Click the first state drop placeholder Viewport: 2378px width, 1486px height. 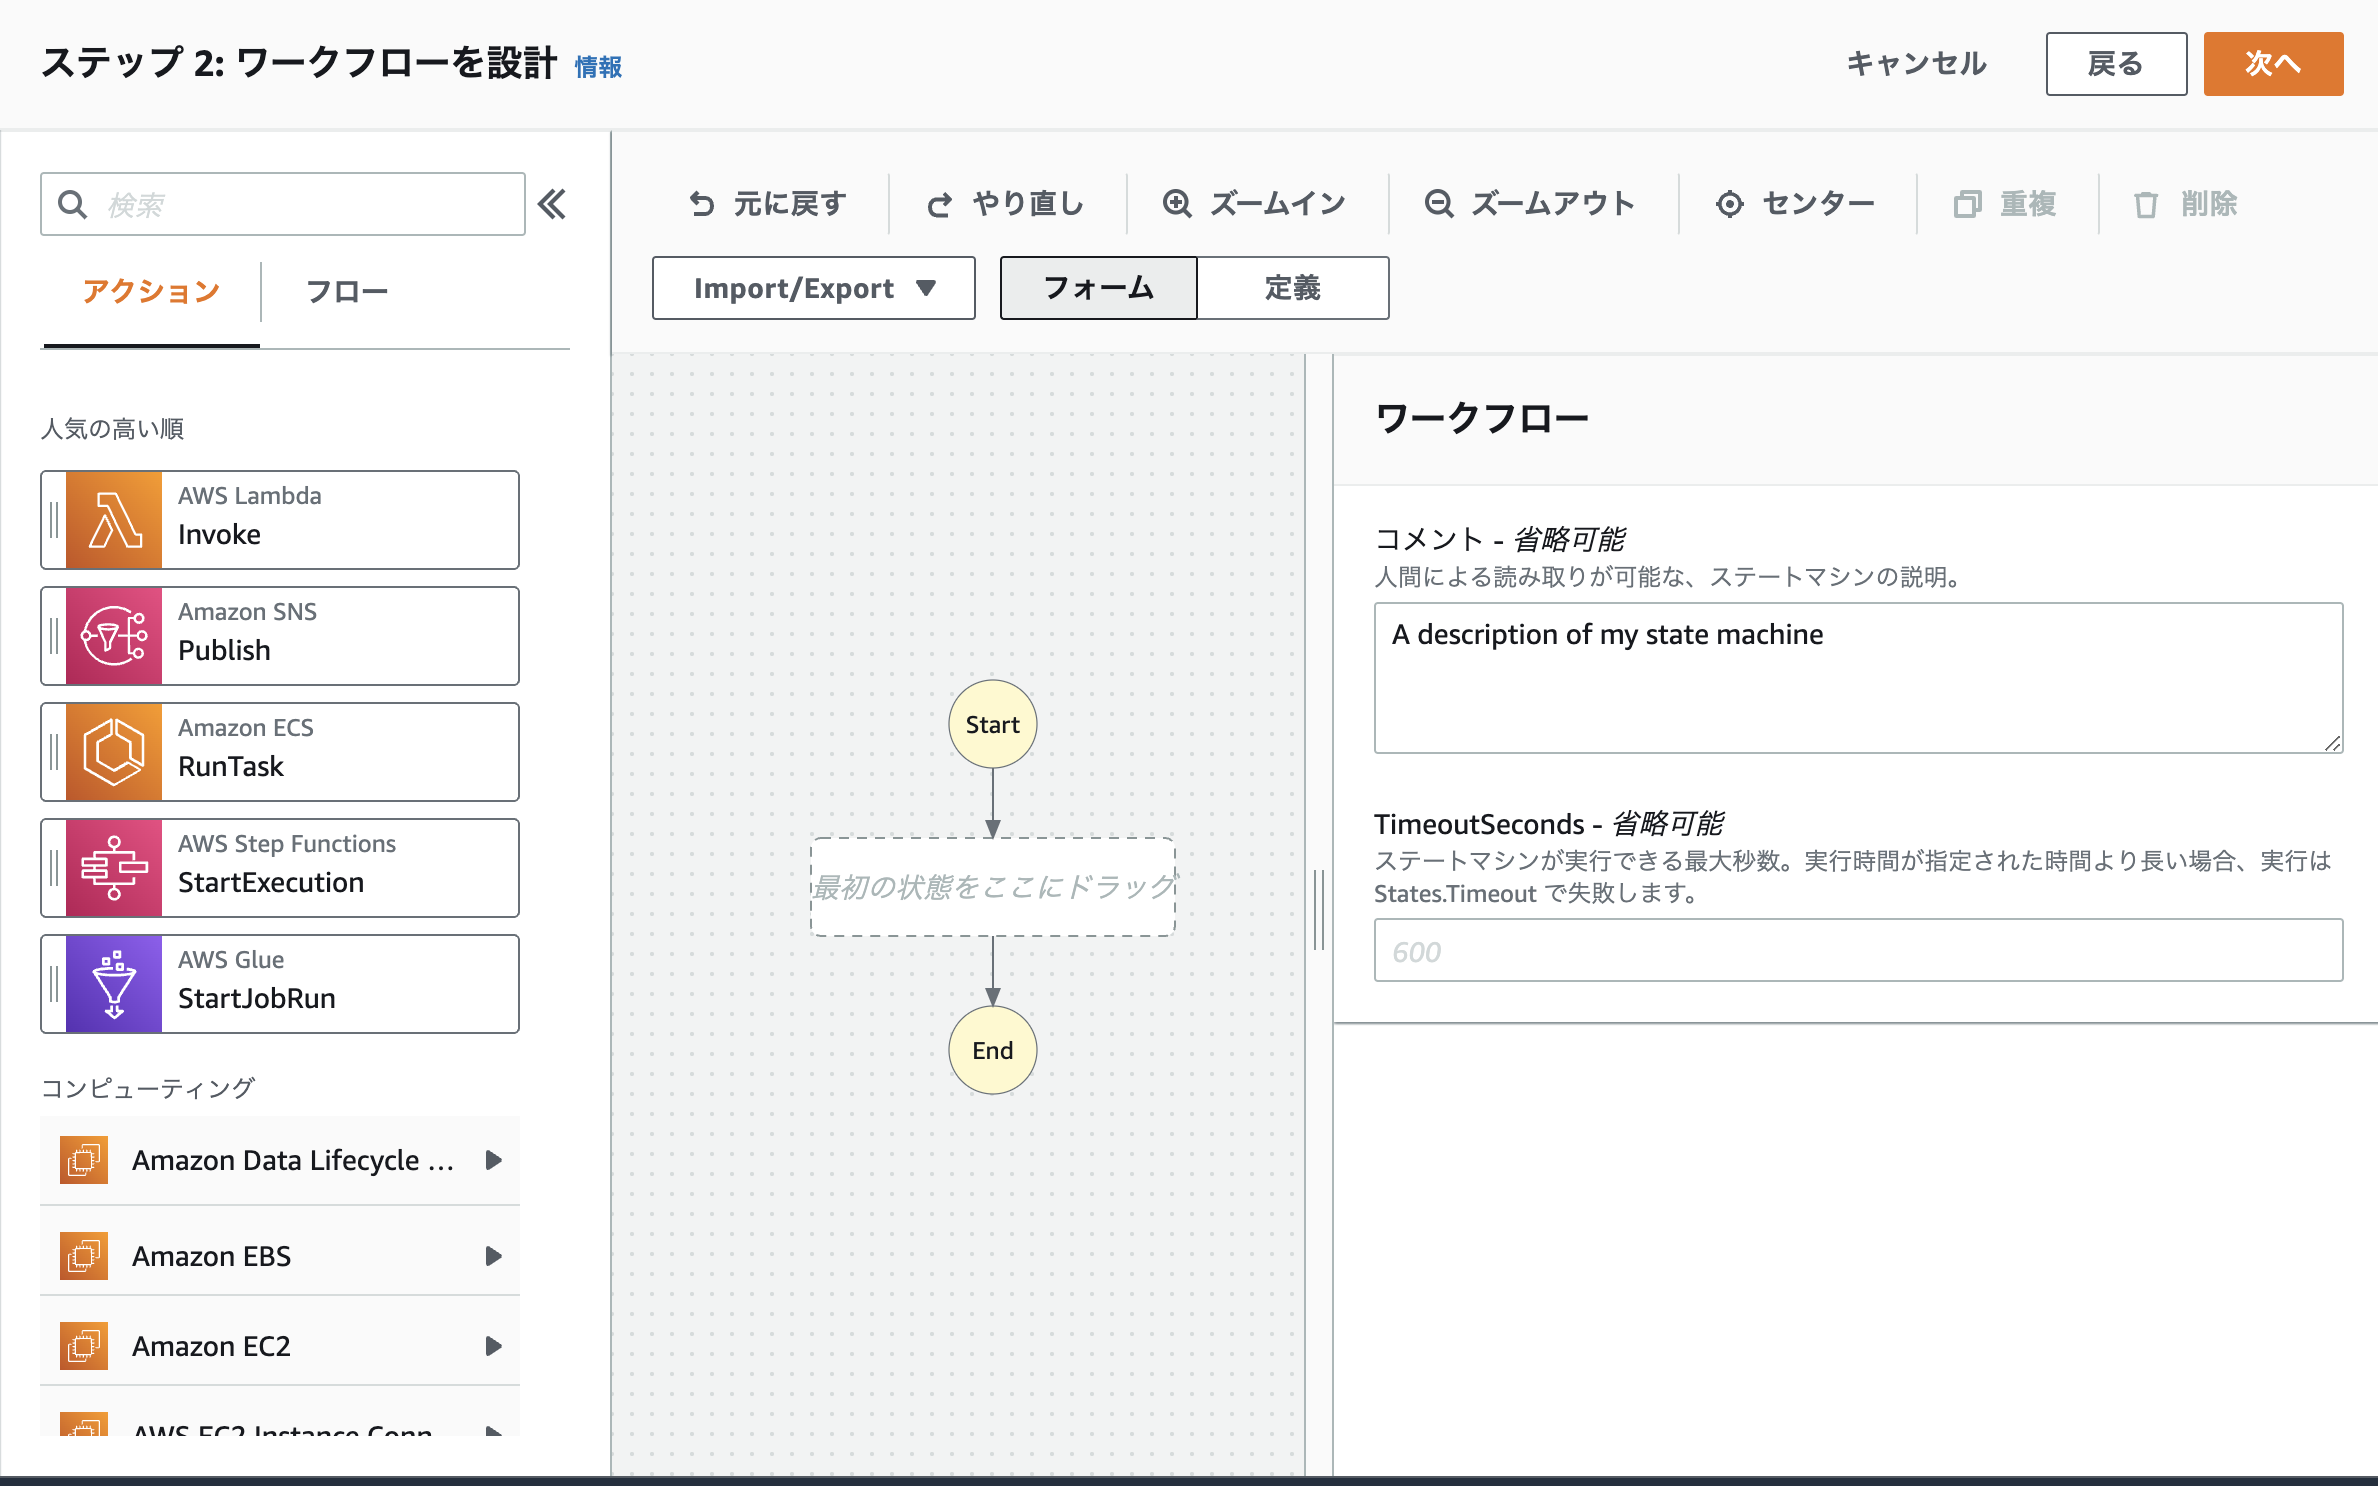tap(993, 887)
